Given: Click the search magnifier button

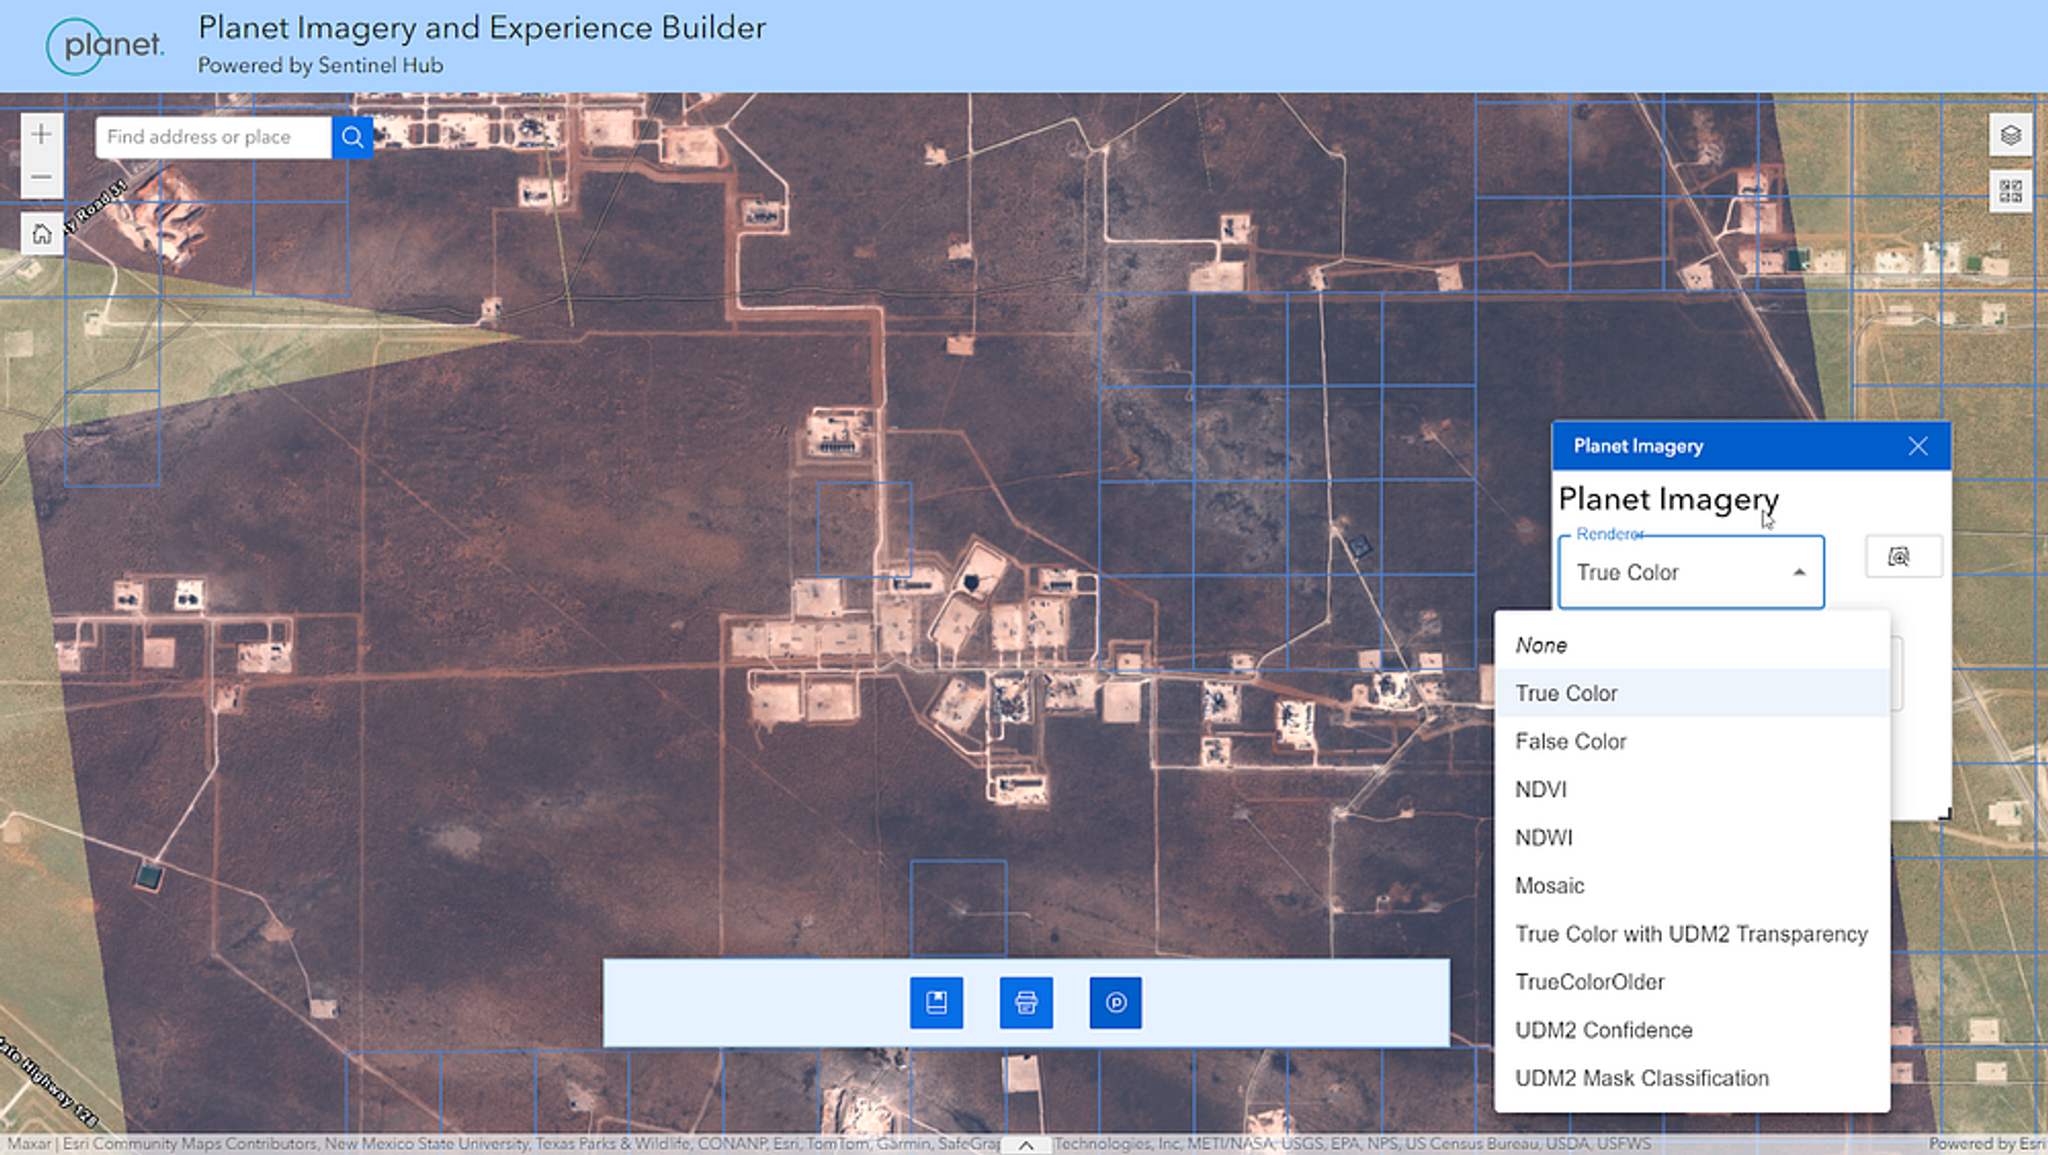Looking at the screenshot, I should [352, 137].
